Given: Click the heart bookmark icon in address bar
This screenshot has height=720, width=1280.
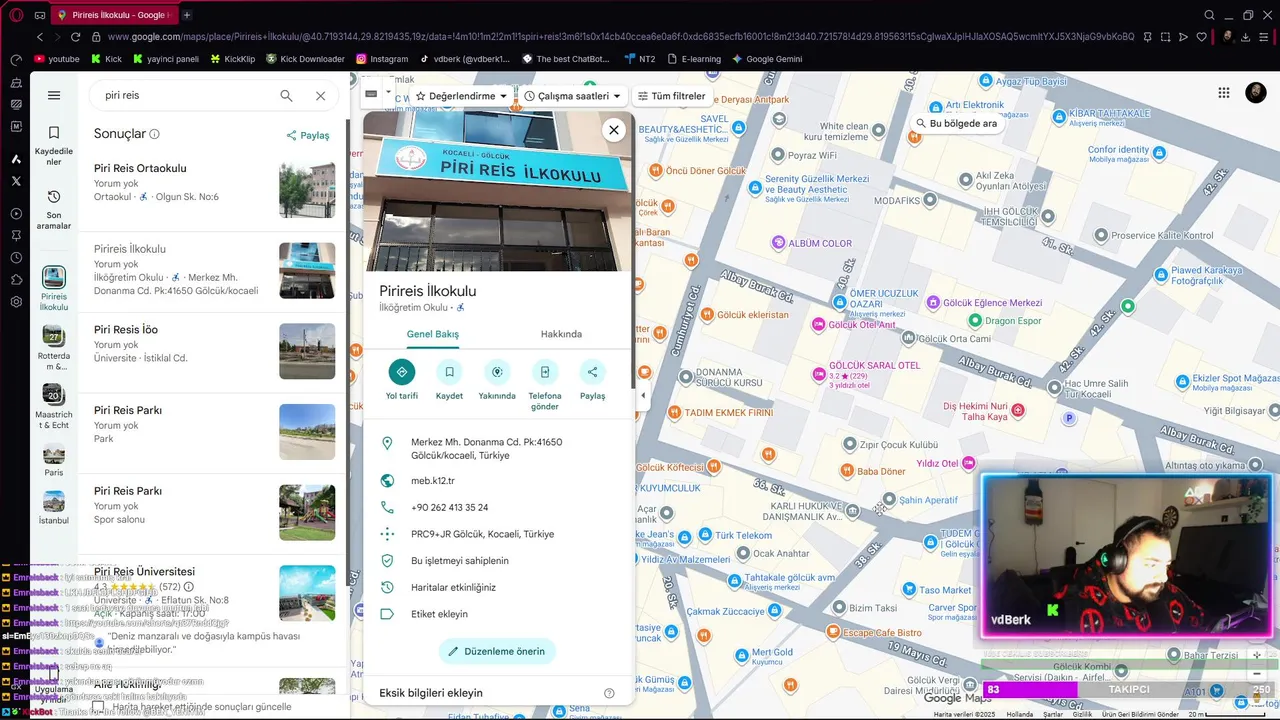Looking at the screenshot, I should pos(1202,37).
